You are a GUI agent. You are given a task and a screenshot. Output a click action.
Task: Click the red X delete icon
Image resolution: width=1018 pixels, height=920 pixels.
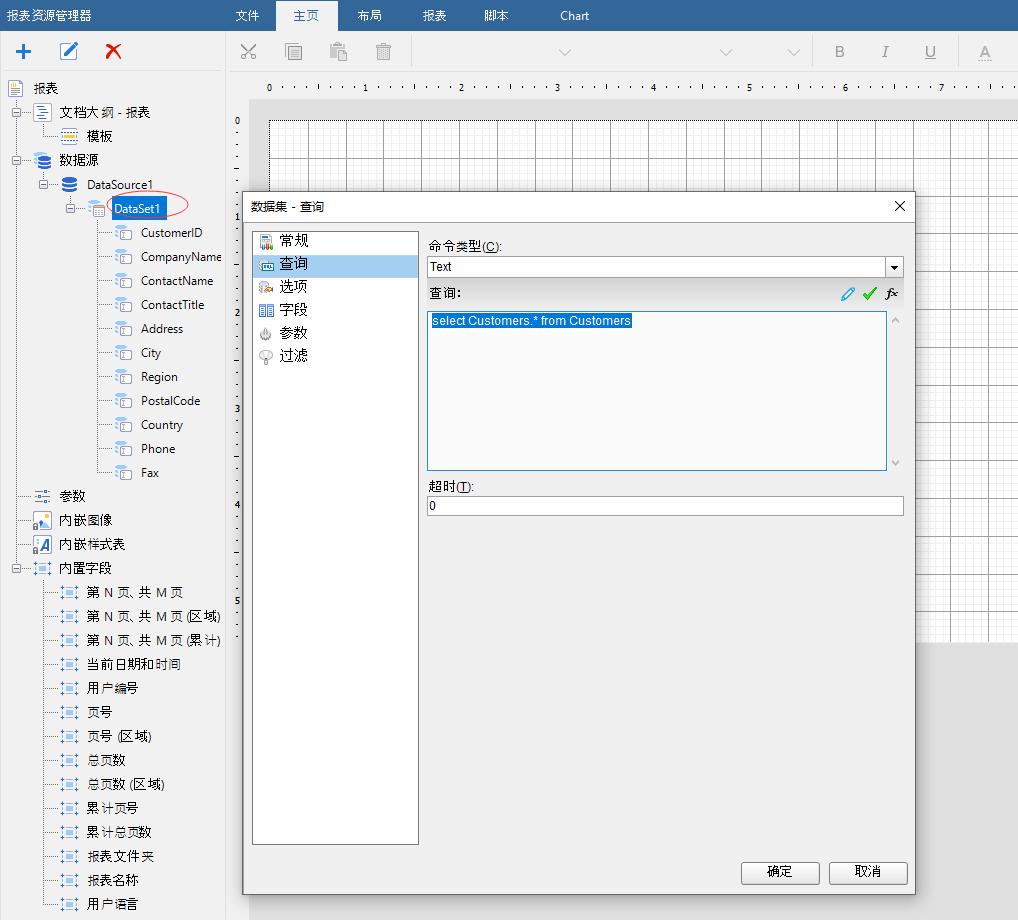point(114,51)
